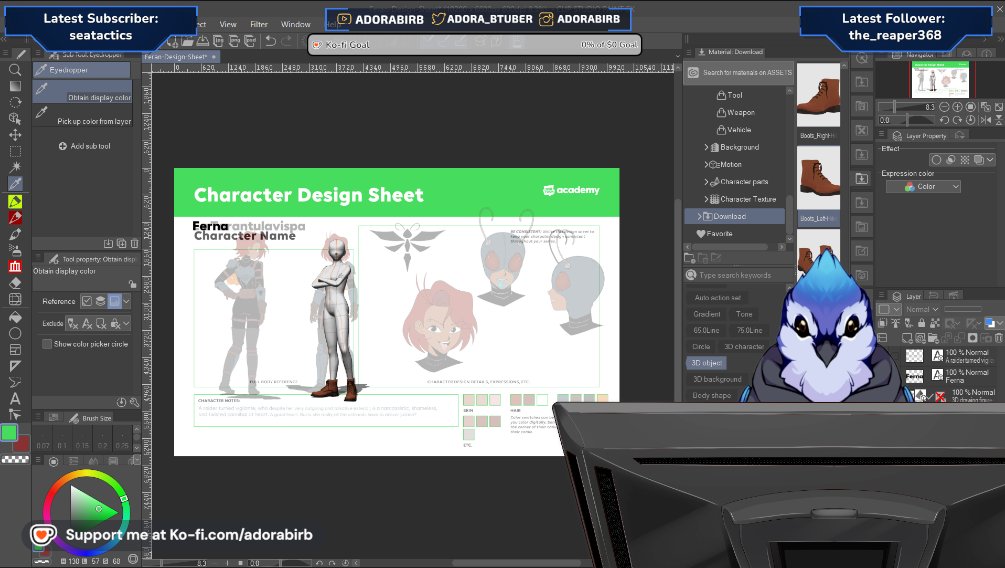This screenshot has height=568, width=1005.
Task: Select the Boots_RightH material thumbnail
Action: click(x=818, y=95)
